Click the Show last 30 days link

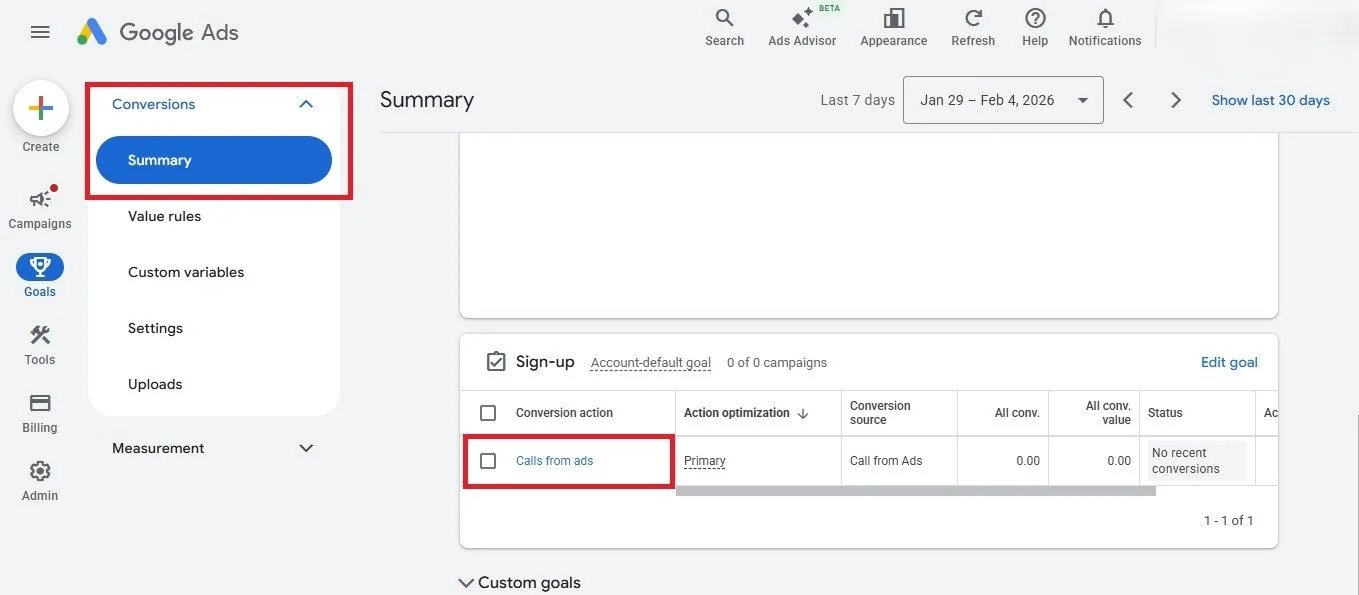pyautogui.click(x=1269, y=100)
